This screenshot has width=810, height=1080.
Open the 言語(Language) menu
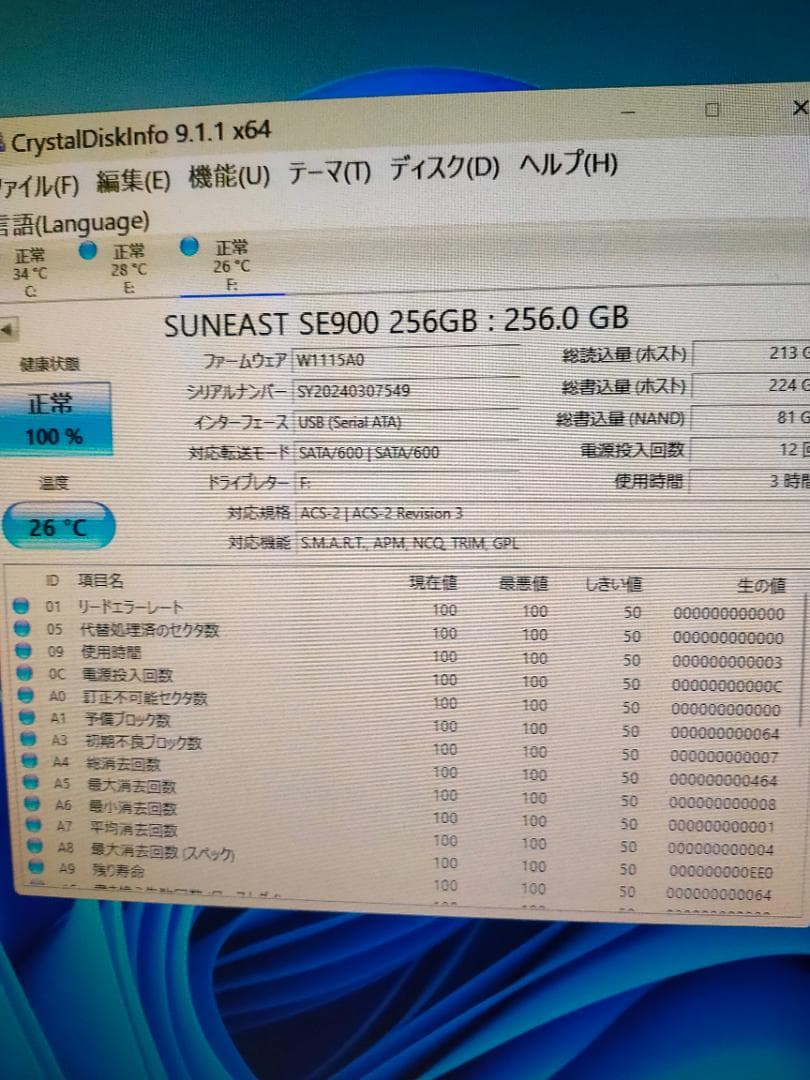(x=75, y=222)
